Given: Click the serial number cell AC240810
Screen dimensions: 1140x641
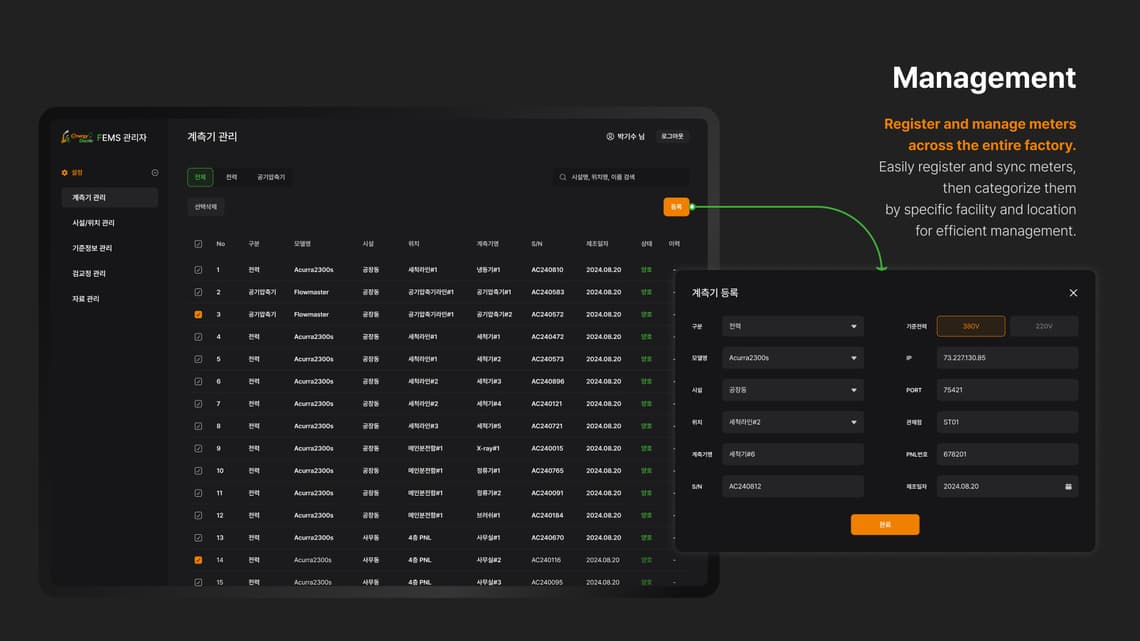Looking at the screenshot, I should [547, 270].
